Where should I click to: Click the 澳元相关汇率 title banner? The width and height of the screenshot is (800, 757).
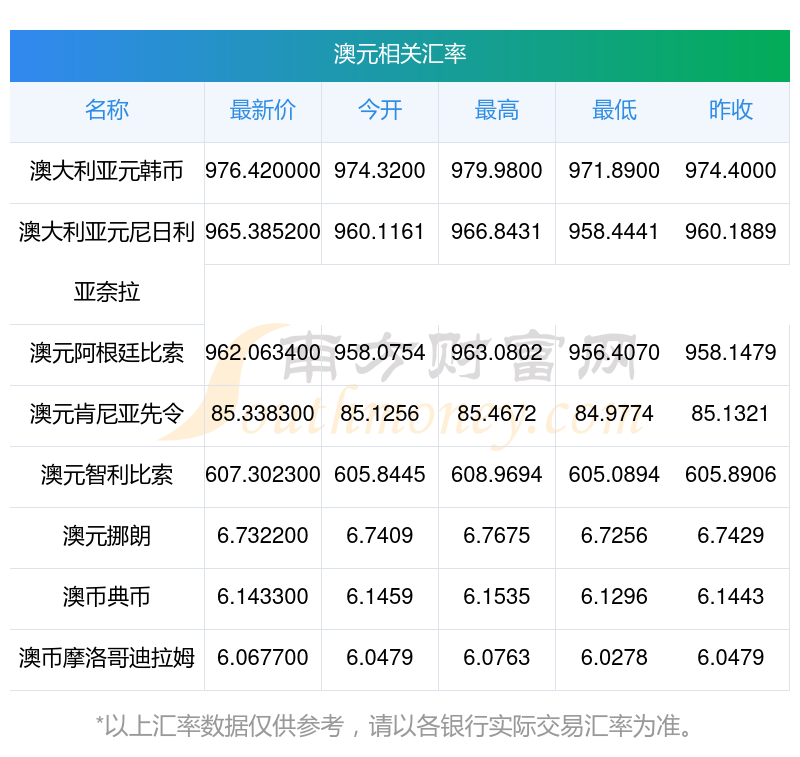tap(400, 54)
